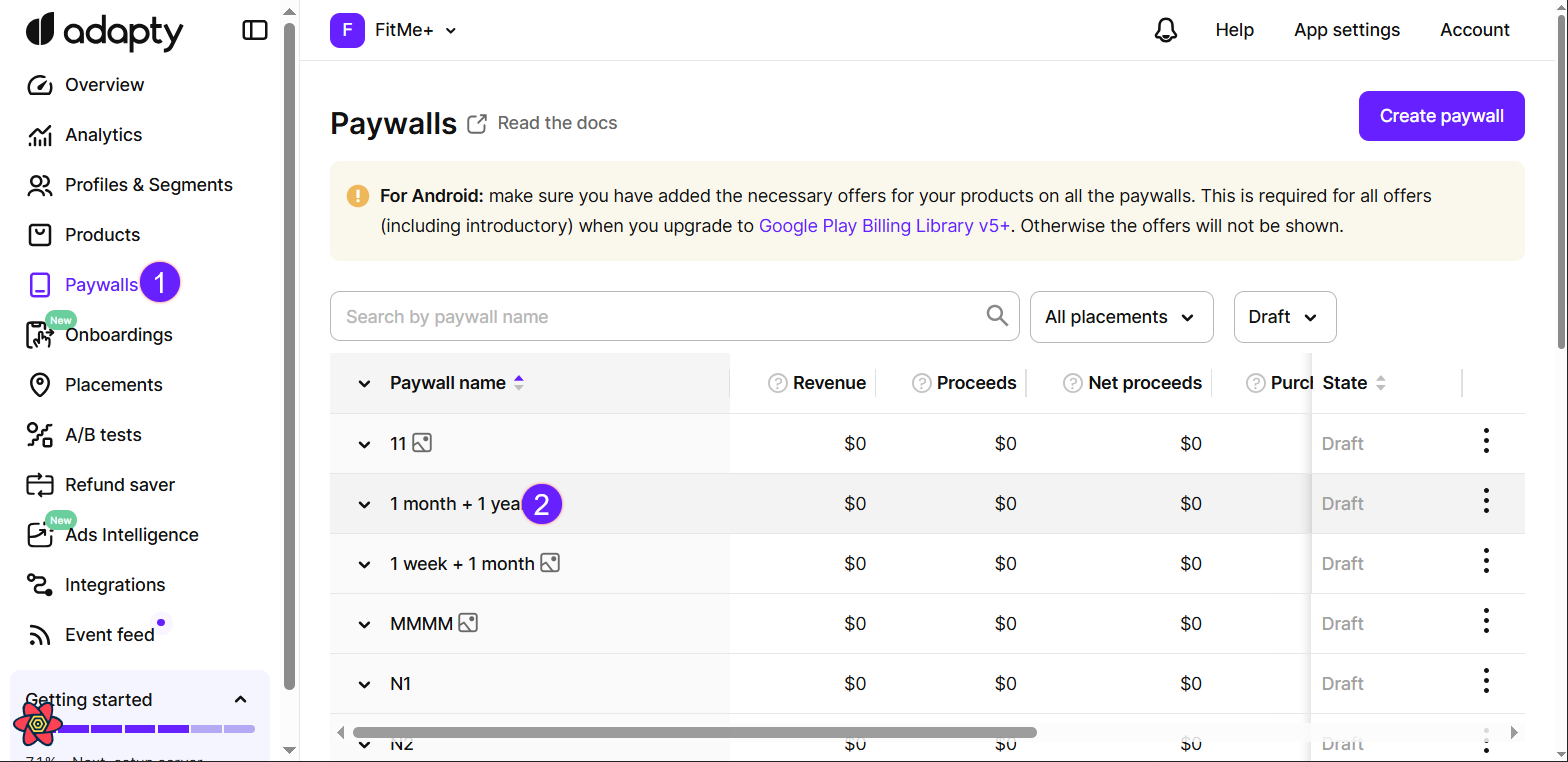This screenshot has height=762, width=1568.
Task: Click the Create paywall button
Action: [x=1441, y=116]
